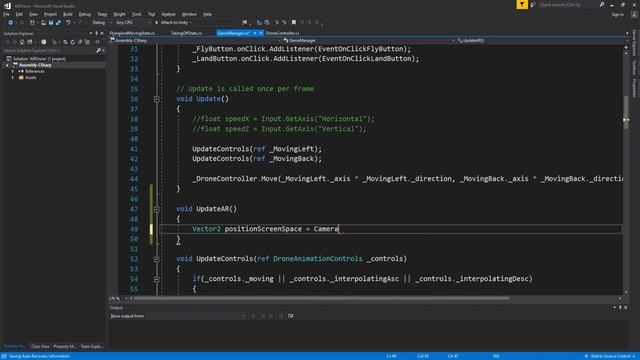The image size is (640, 360).
Task: Click the feedback icon beside Quick Launch
Action: point(533,4)
